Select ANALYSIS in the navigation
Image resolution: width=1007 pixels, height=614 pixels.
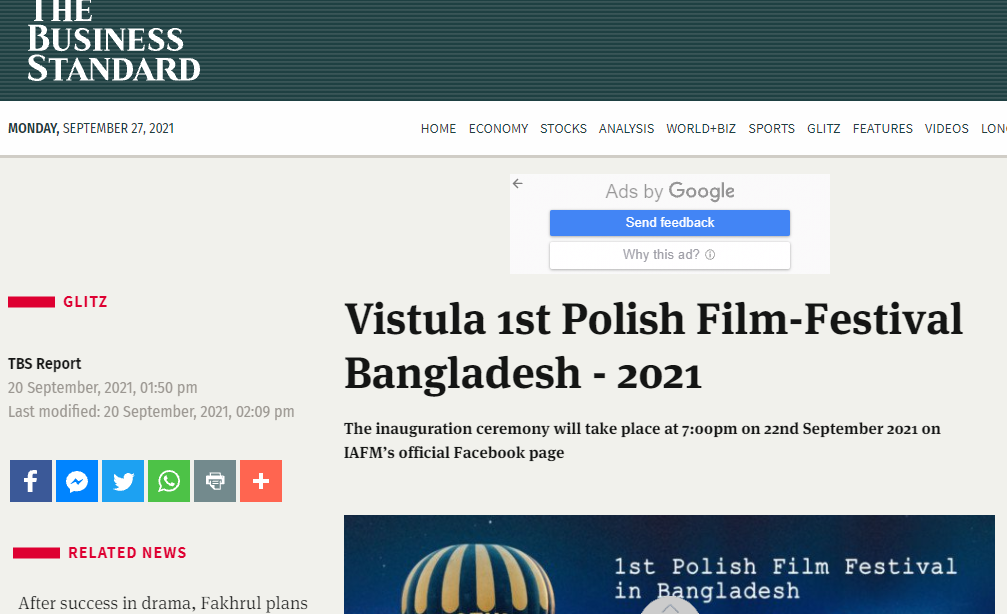626,128
